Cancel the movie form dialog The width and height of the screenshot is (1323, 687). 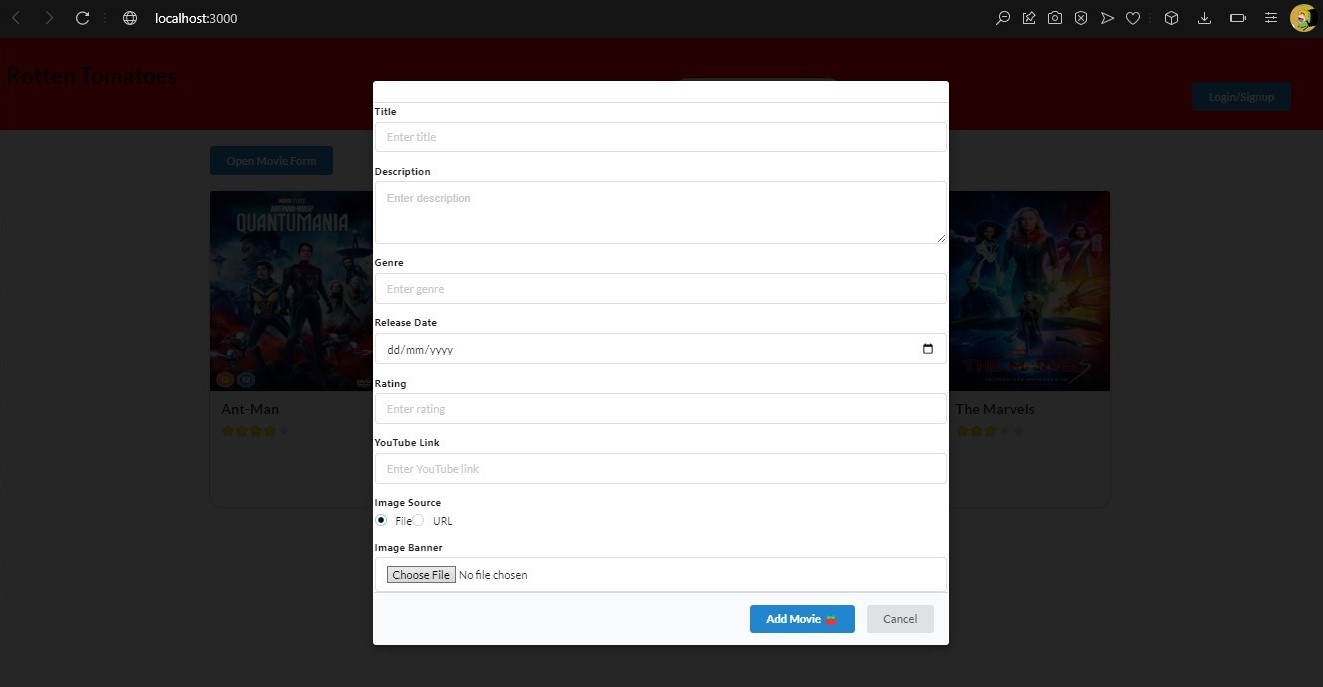tap(900, 619)
